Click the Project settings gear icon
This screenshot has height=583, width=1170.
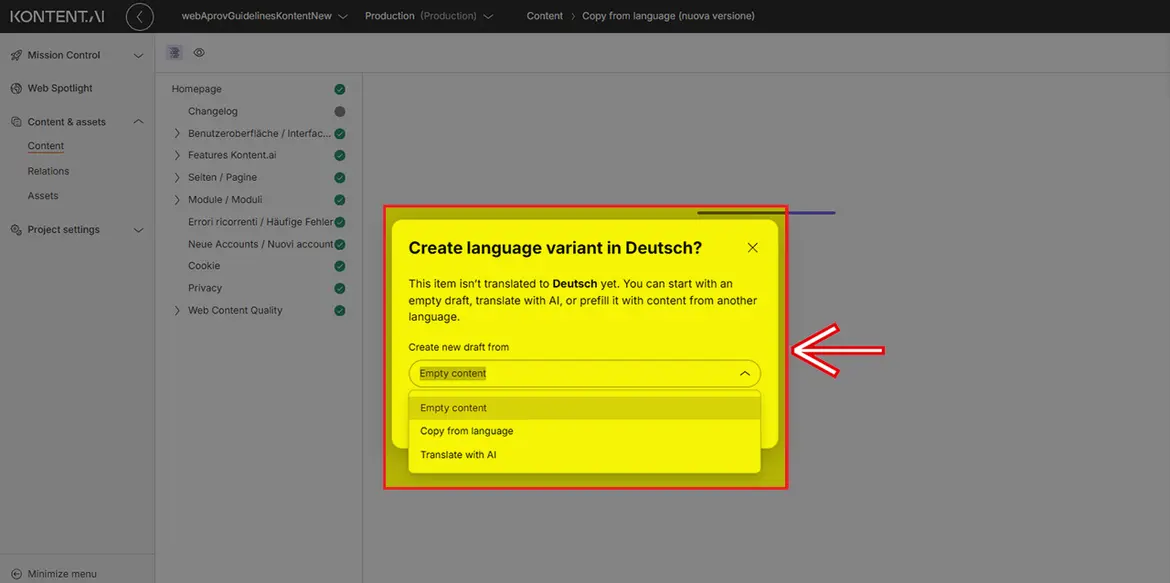pos(16,230)
